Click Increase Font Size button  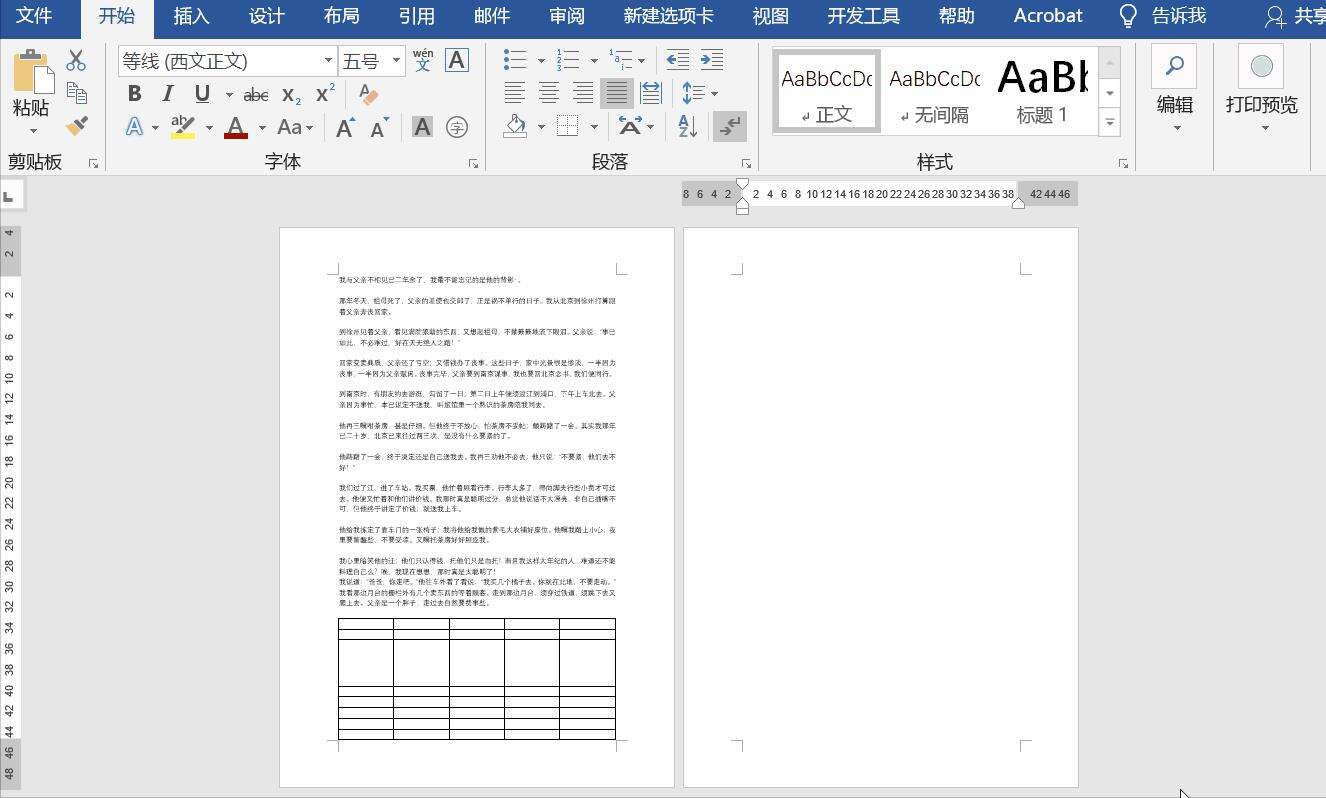345,127
